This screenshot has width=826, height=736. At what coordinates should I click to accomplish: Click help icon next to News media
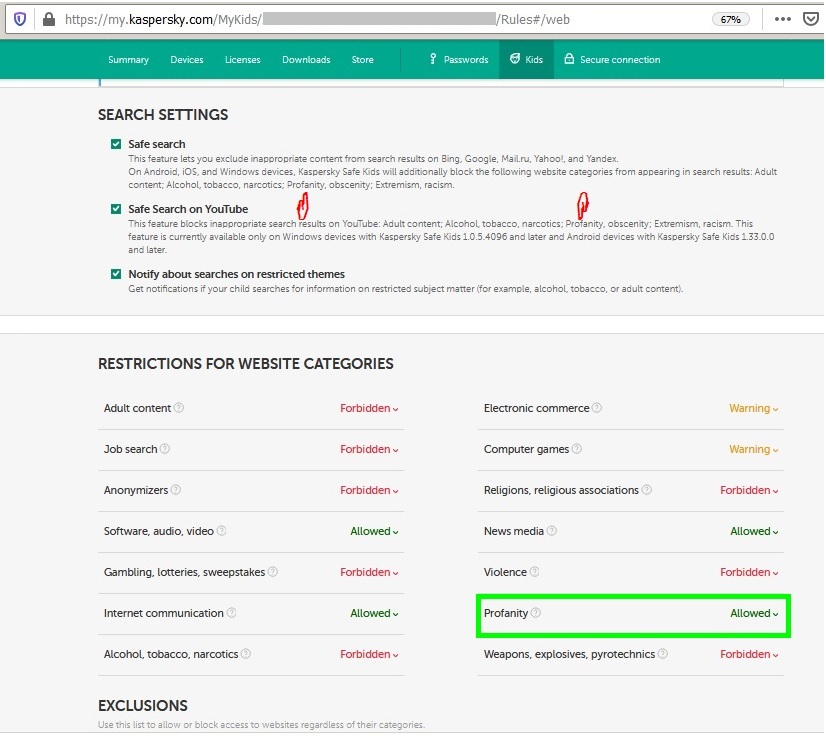pos(552,531)
